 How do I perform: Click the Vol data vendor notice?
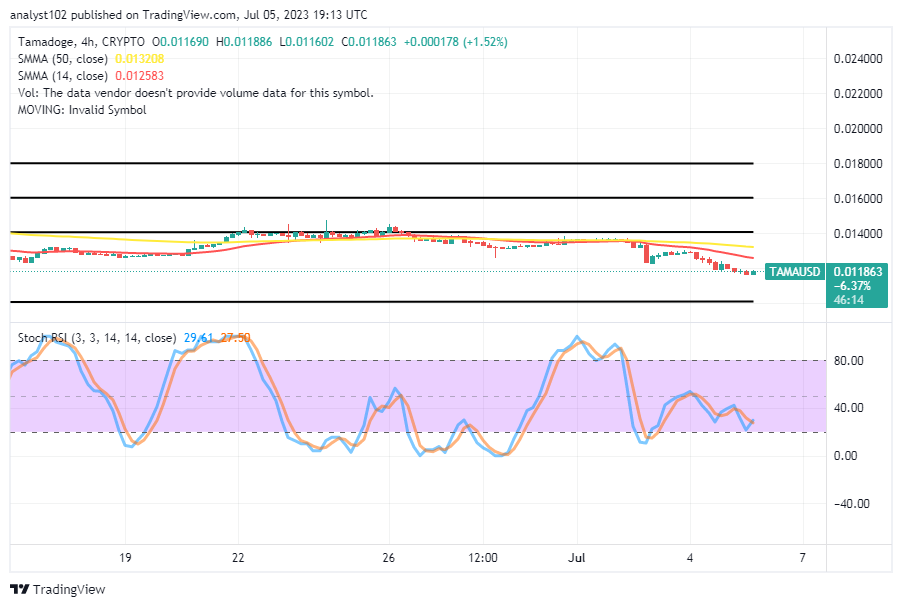tap(196, 93)
